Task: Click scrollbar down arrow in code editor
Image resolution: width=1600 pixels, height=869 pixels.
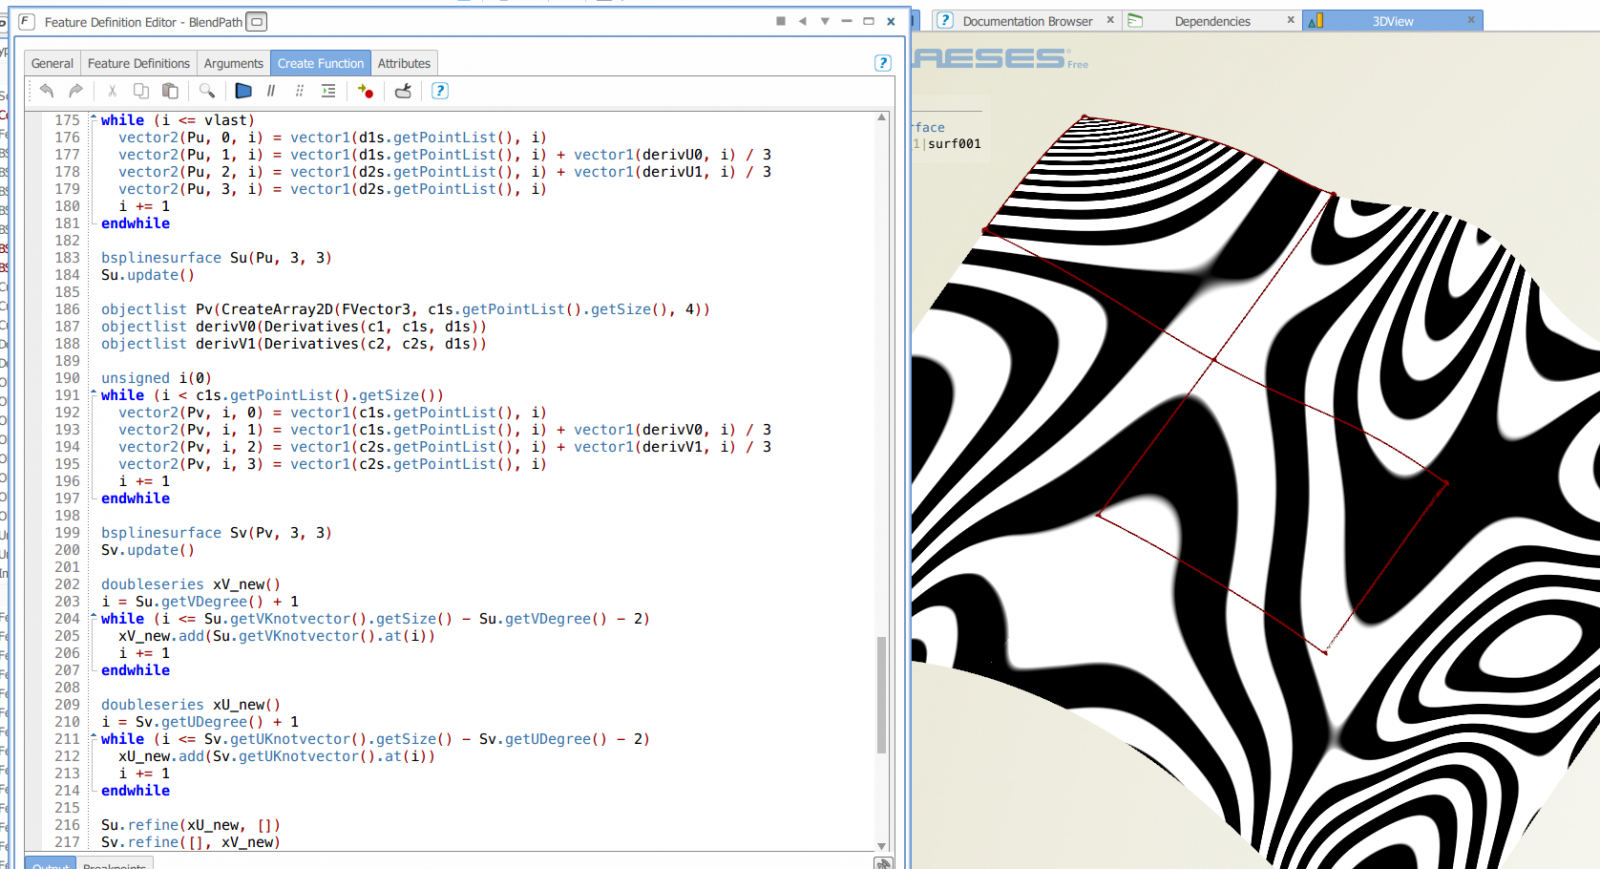Action: [881, 845]
